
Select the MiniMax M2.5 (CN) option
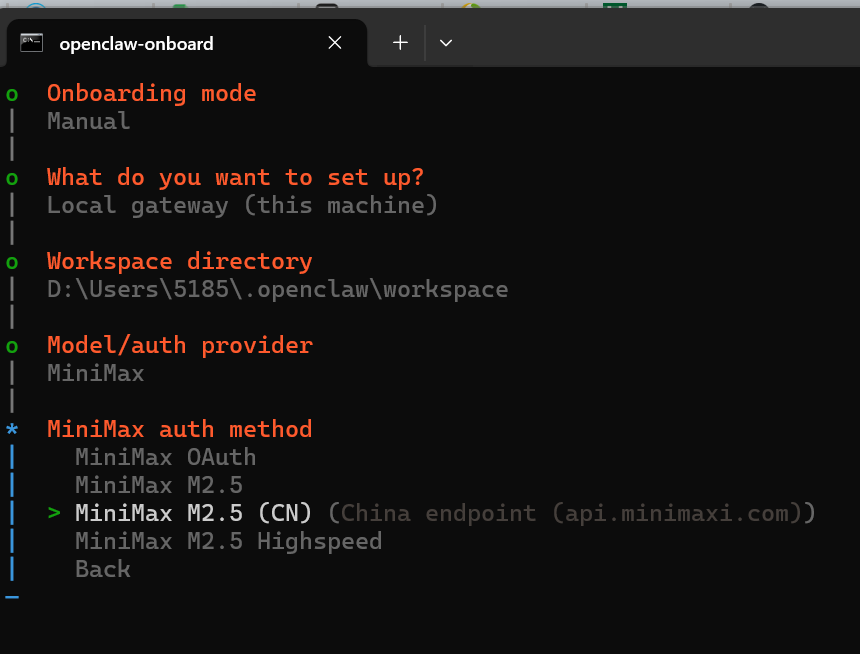point(194,513)
